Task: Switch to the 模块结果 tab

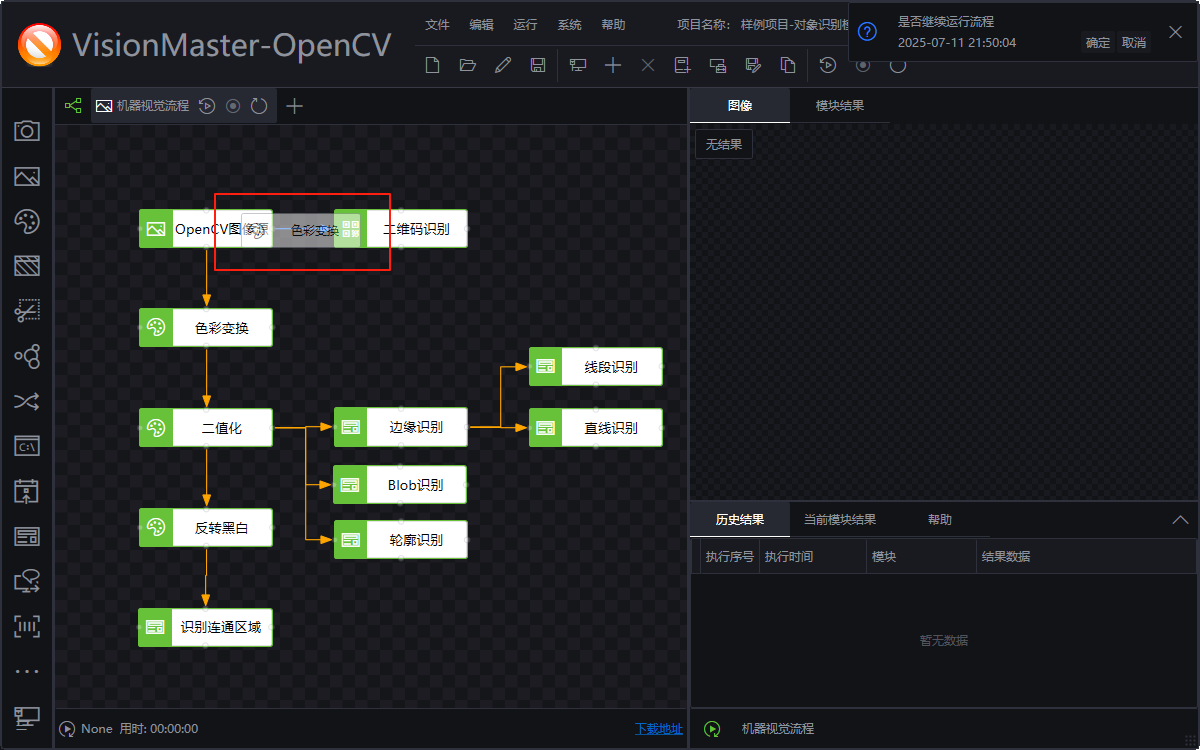Action: 839,104
